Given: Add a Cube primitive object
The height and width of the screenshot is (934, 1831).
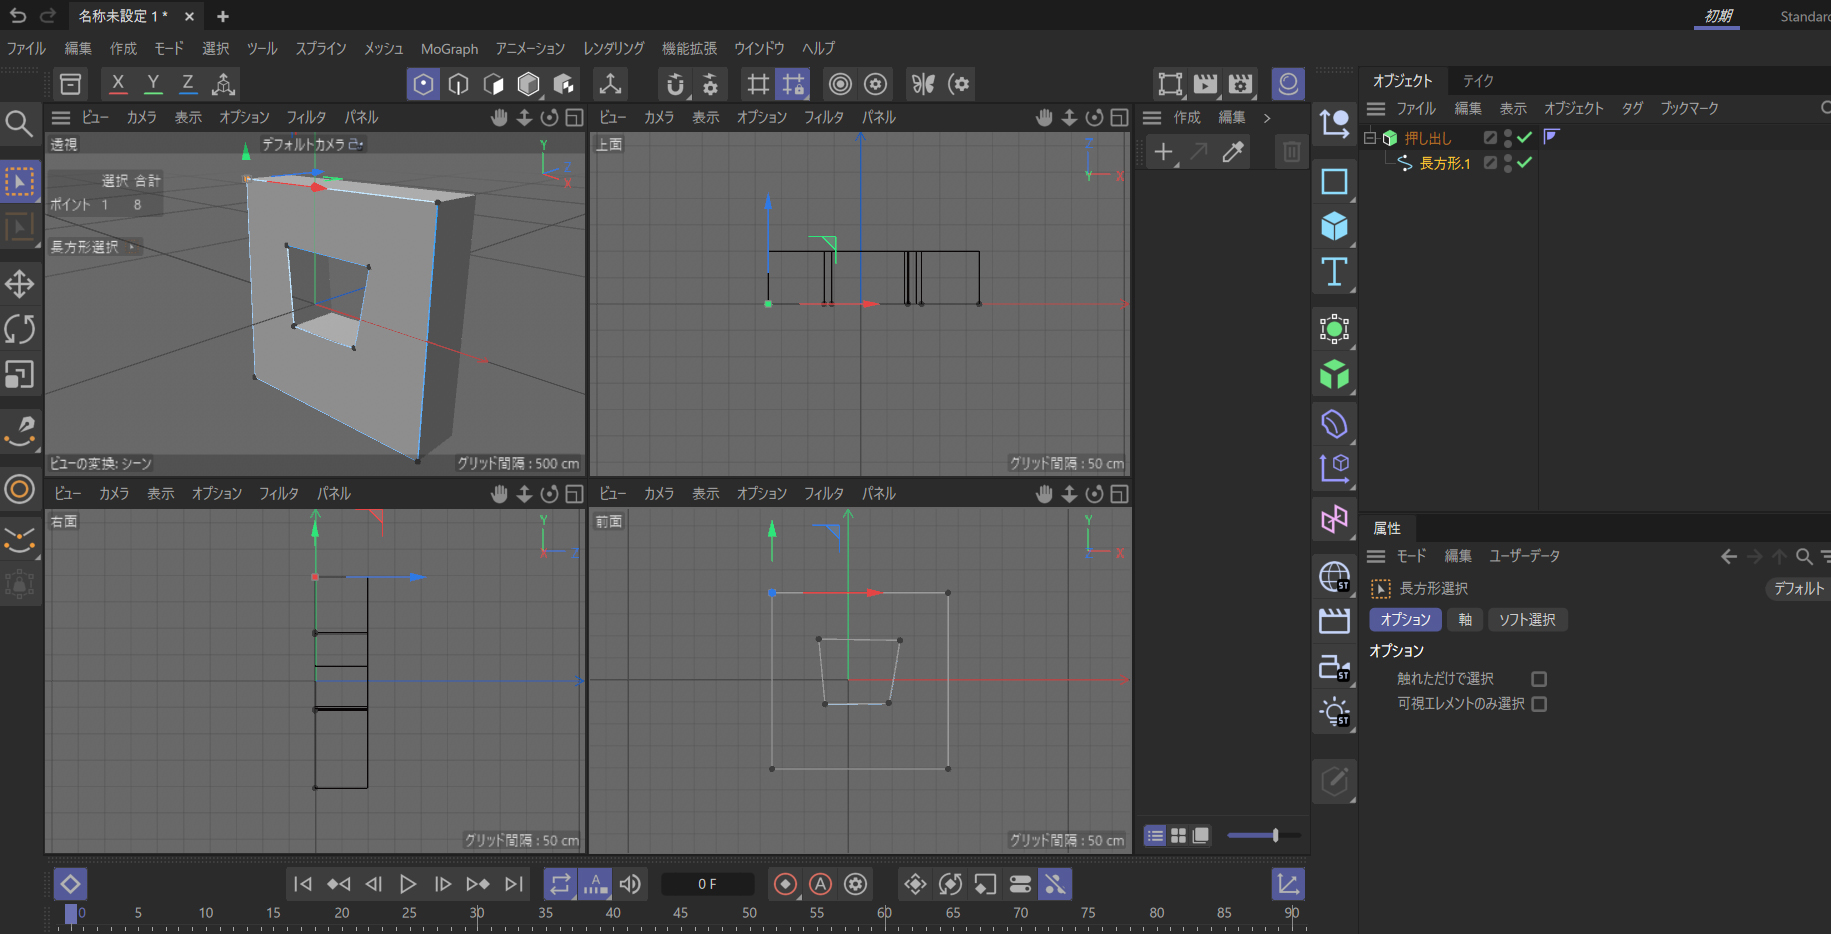Looking at the screenshot, I should [1334, 227].
